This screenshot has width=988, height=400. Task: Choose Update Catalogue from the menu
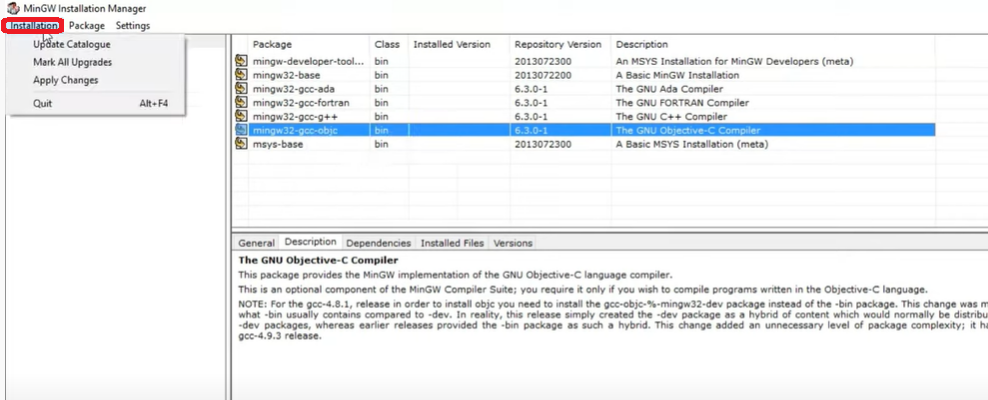72,45
